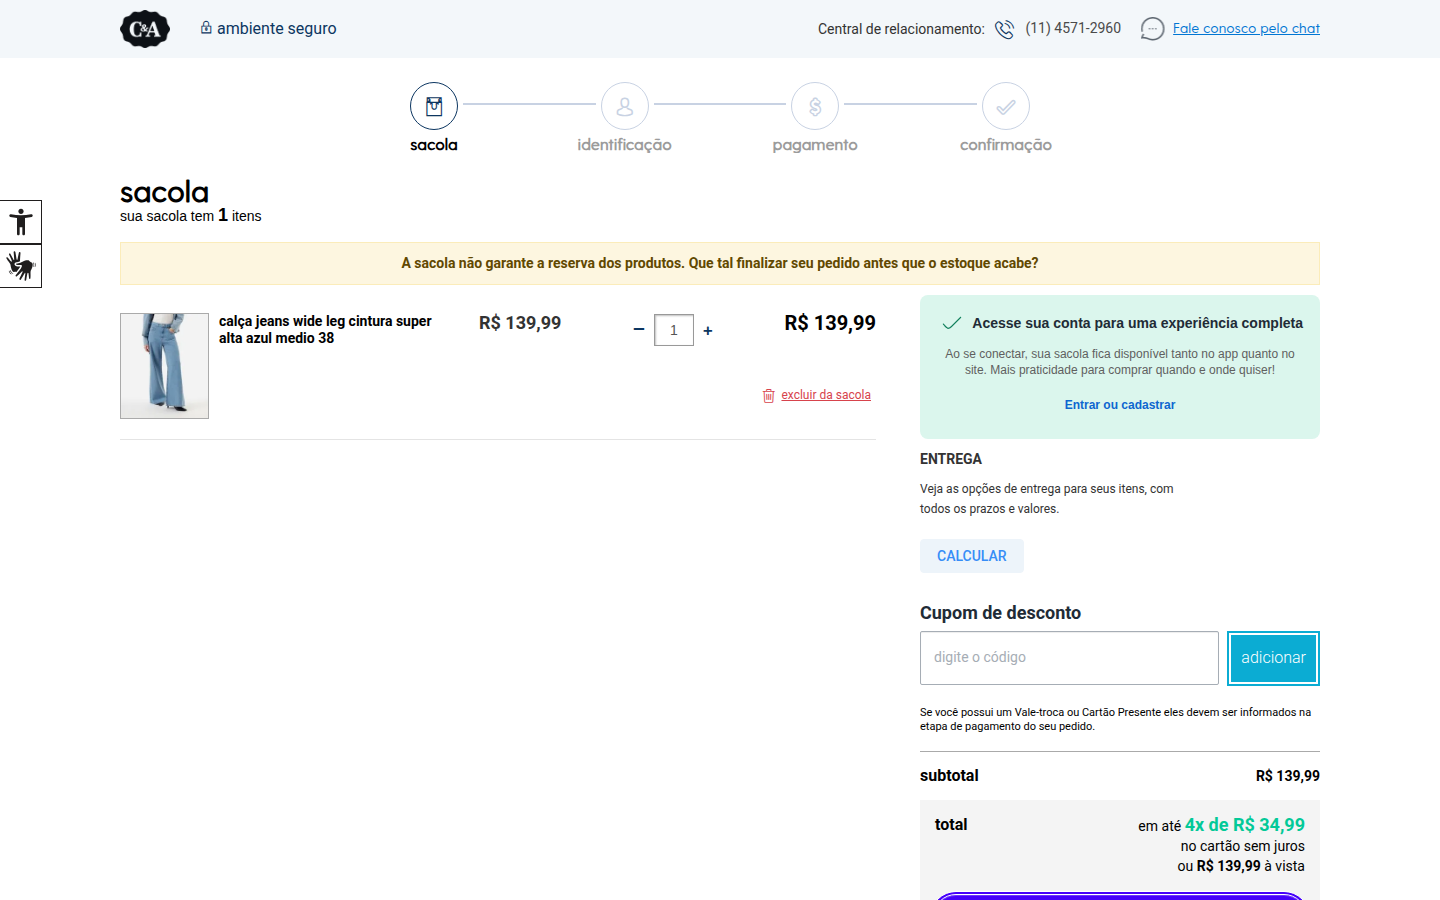Open Fale conosco pelo chat link
The image size is (1440, 900).
coord(1246,28)
